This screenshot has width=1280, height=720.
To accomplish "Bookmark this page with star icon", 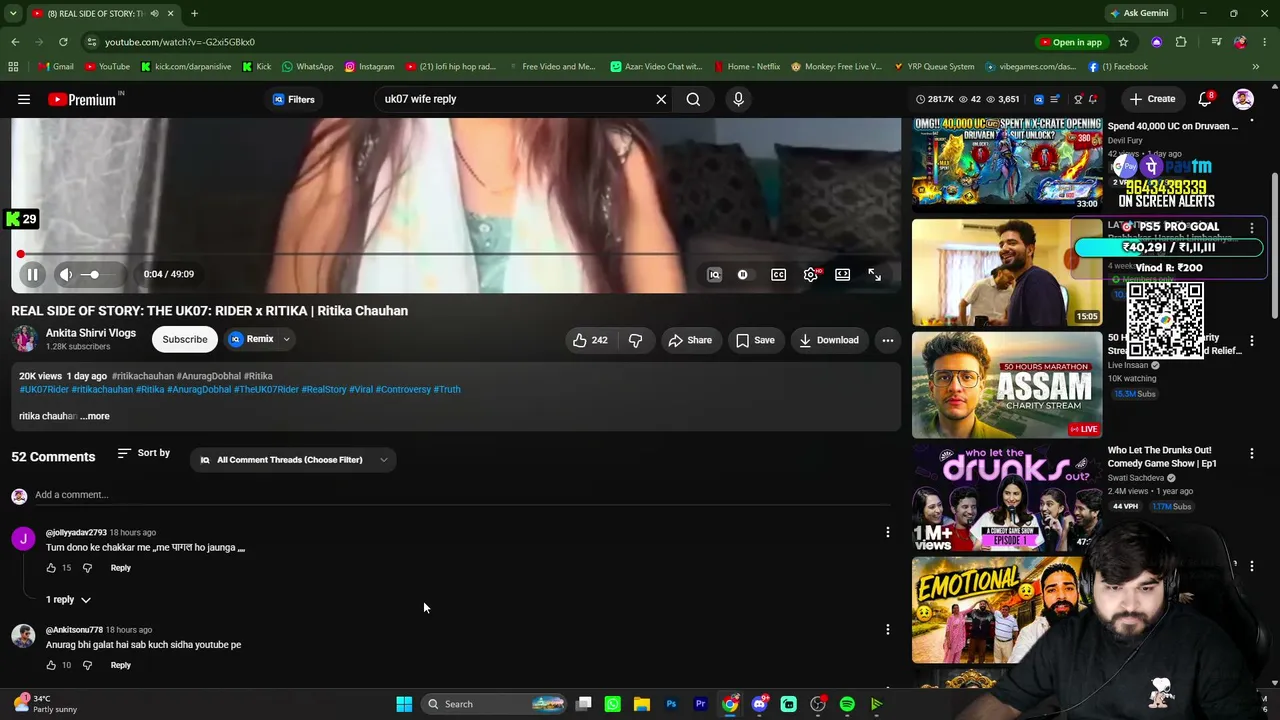I will click(1123, 42).
